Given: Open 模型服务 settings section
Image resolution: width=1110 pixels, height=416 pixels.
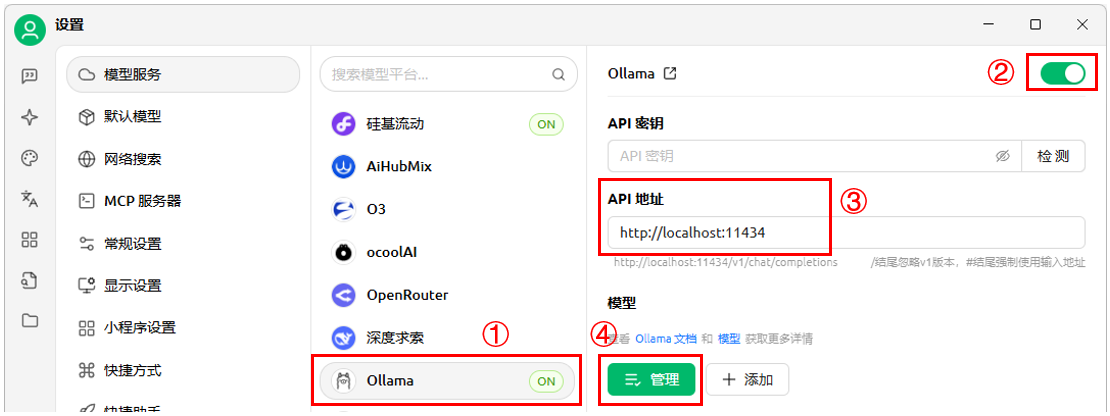Looking at the screenshot, I should point(183,74).
